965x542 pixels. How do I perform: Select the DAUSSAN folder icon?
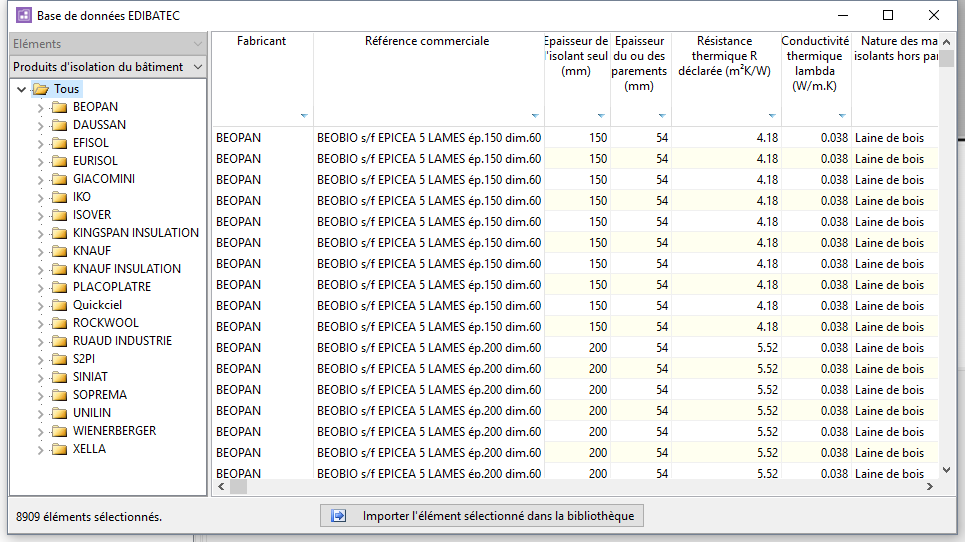(x=60, y=126)
